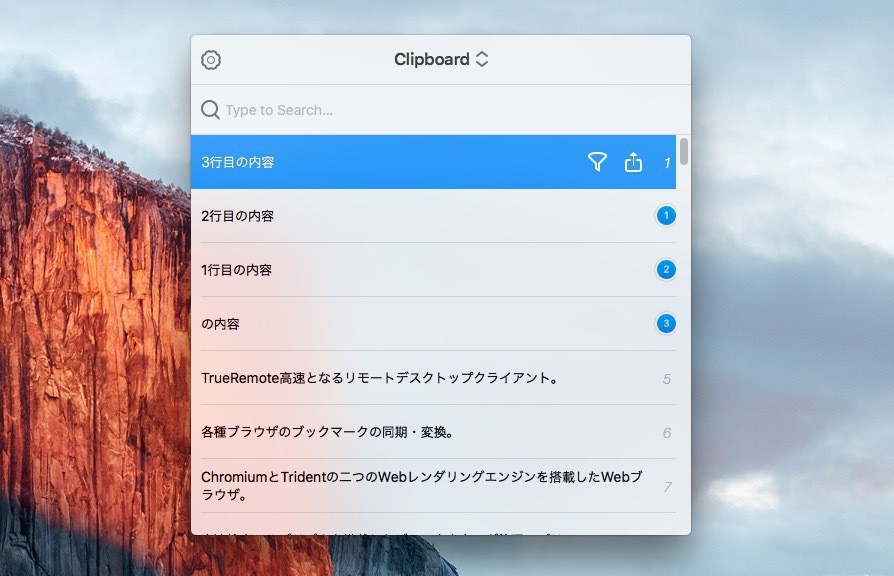Click the list scrollbar thumb
894x576 pixels.
pos(684,151)
